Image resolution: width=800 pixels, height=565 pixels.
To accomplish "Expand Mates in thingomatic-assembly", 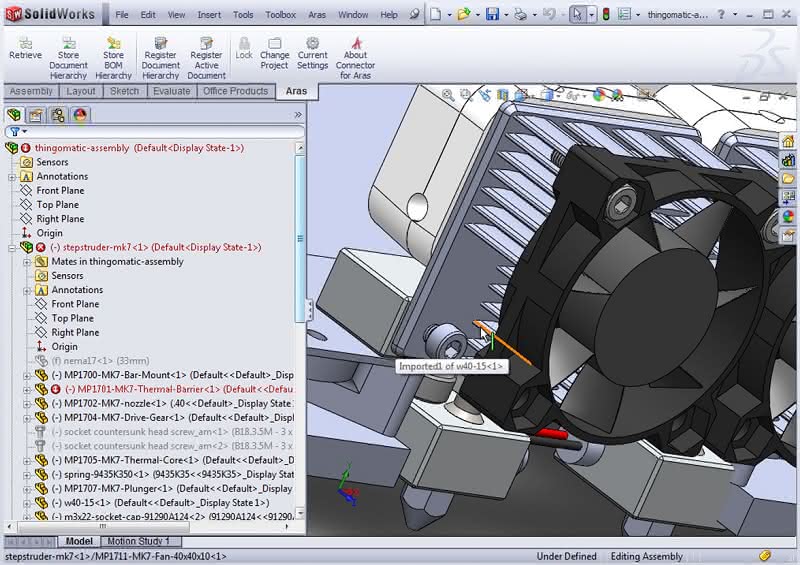I will tap(27, 262).
